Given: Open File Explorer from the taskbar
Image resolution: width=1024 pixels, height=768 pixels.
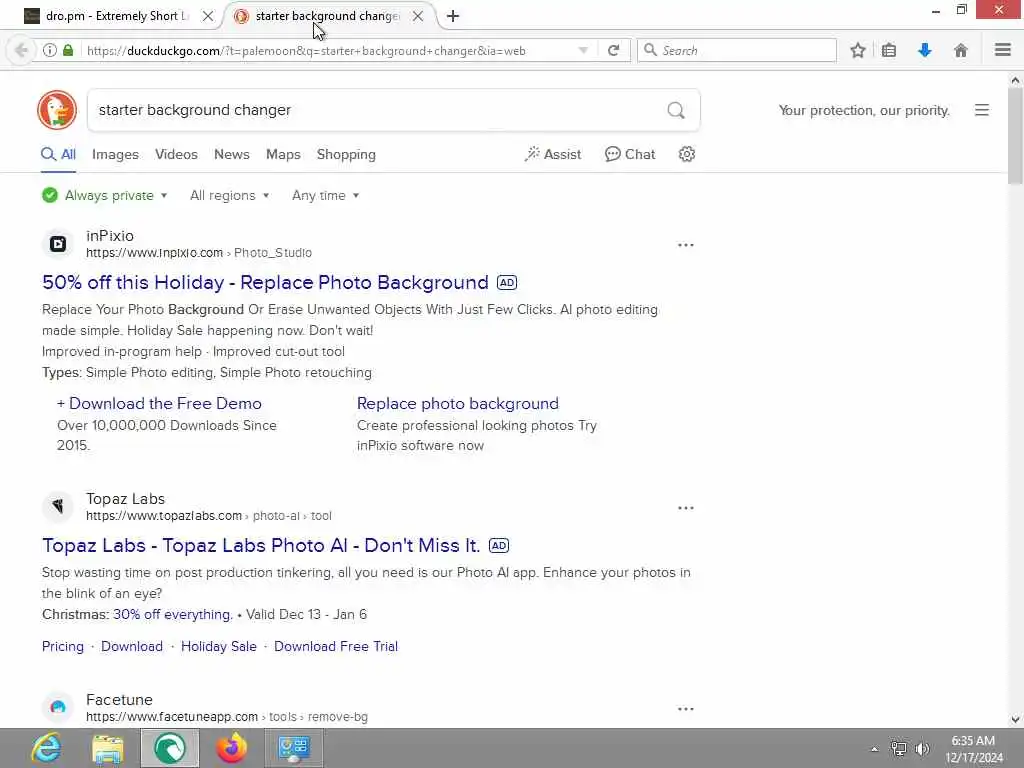Looking at the screenshot, I should [x=107, y=748].
